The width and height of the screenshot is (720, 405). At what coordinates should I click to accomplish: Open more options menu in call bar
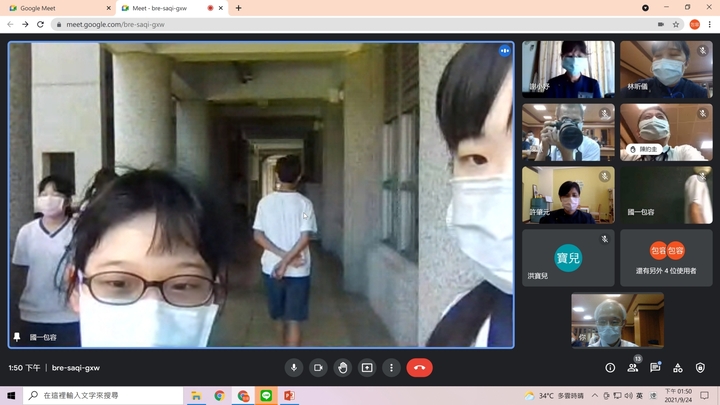pos(391,367)
